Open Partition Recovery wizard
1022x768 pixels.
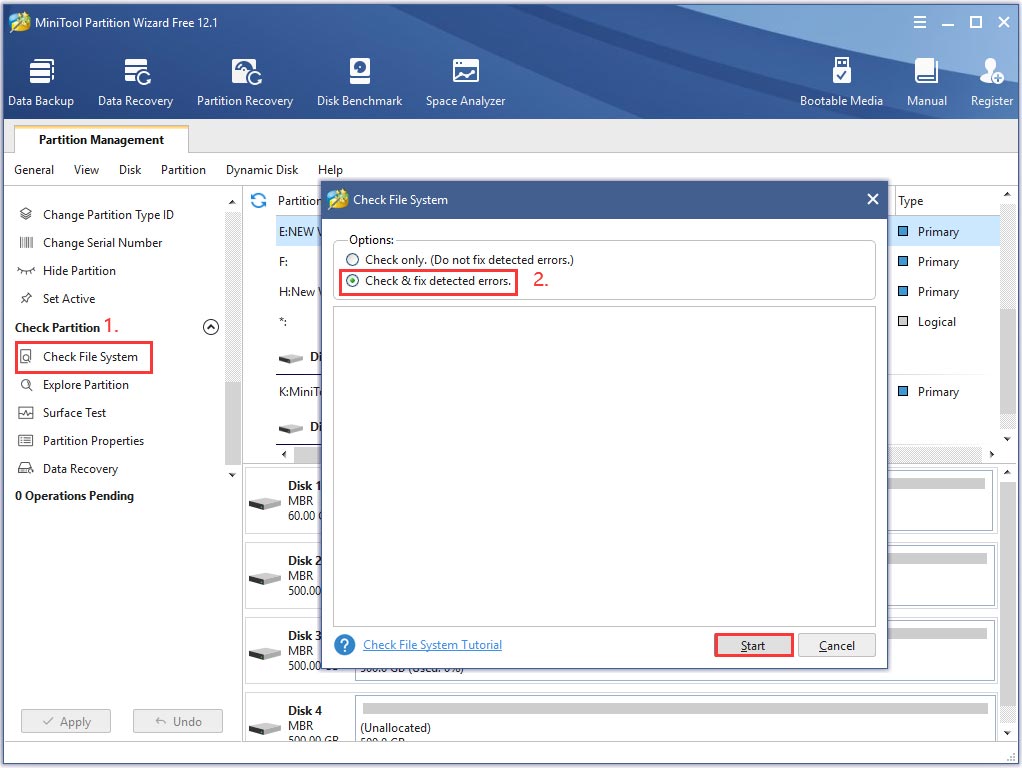click(245, 82)
